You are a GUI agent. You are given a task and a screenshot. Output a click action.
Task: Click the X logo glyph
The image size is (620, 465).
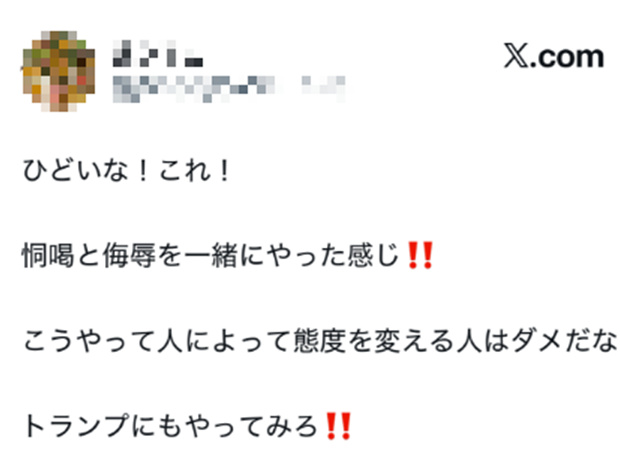pyautogui.click(x=515, y=57)
